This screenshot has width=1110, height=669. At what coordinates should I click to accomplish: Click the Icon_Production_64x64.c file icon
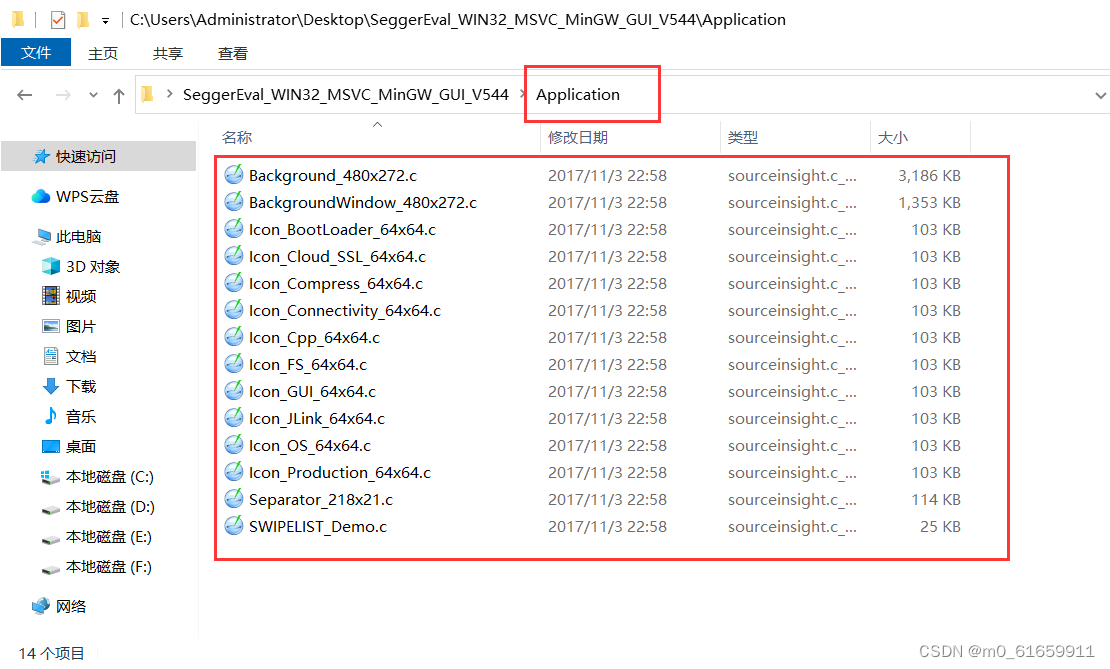point(234,471)
